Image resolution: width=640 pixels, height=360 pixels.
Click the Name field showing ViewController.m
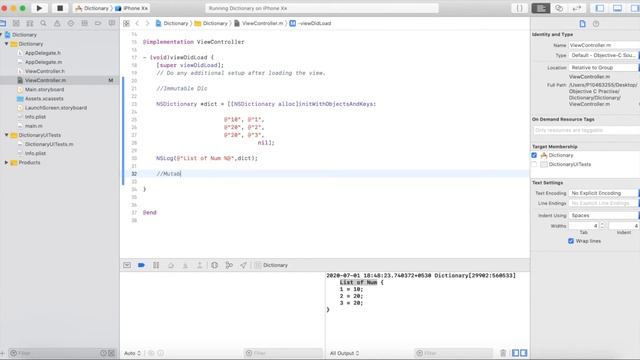point(604,45)
